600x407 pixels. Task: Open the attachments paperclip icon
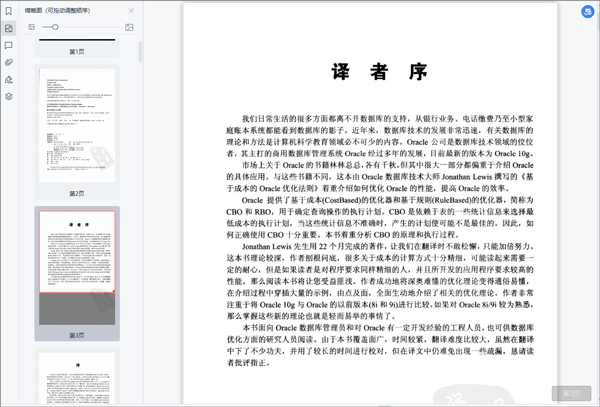pyautogui.click(x=9, y=62)
